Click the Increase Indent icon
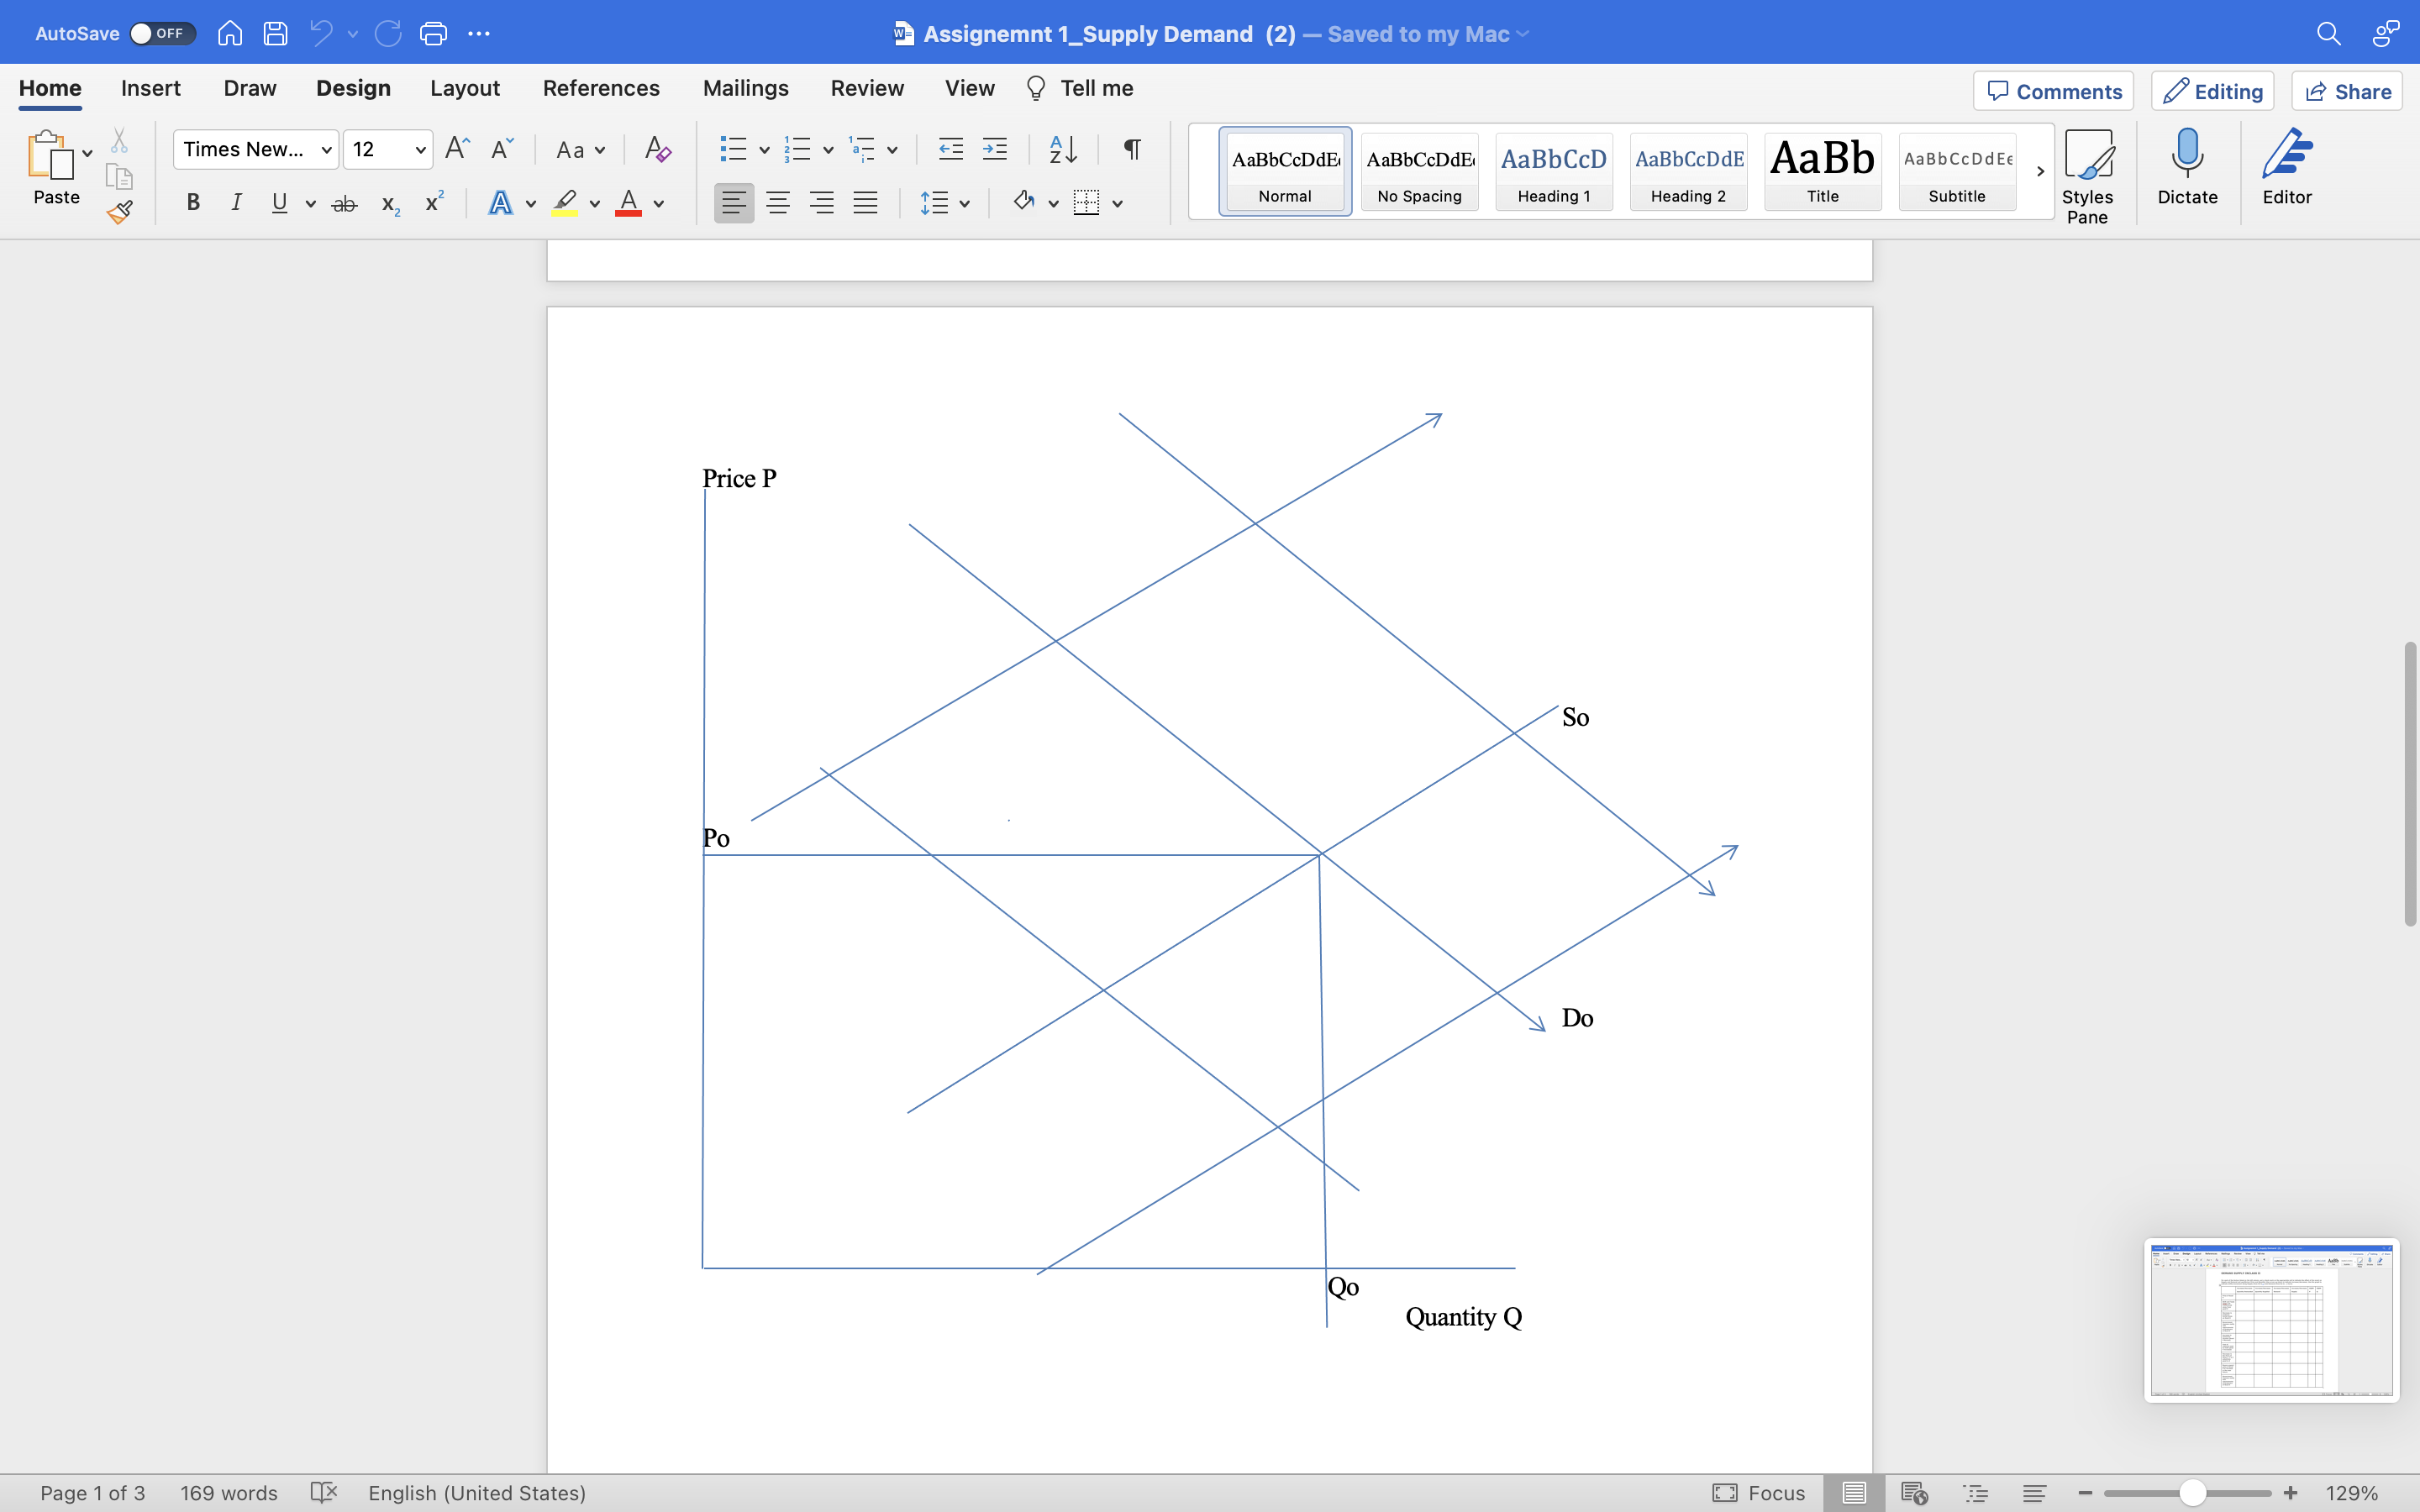The height and width of the screenshot is (1512, 2420). (995, 150)
